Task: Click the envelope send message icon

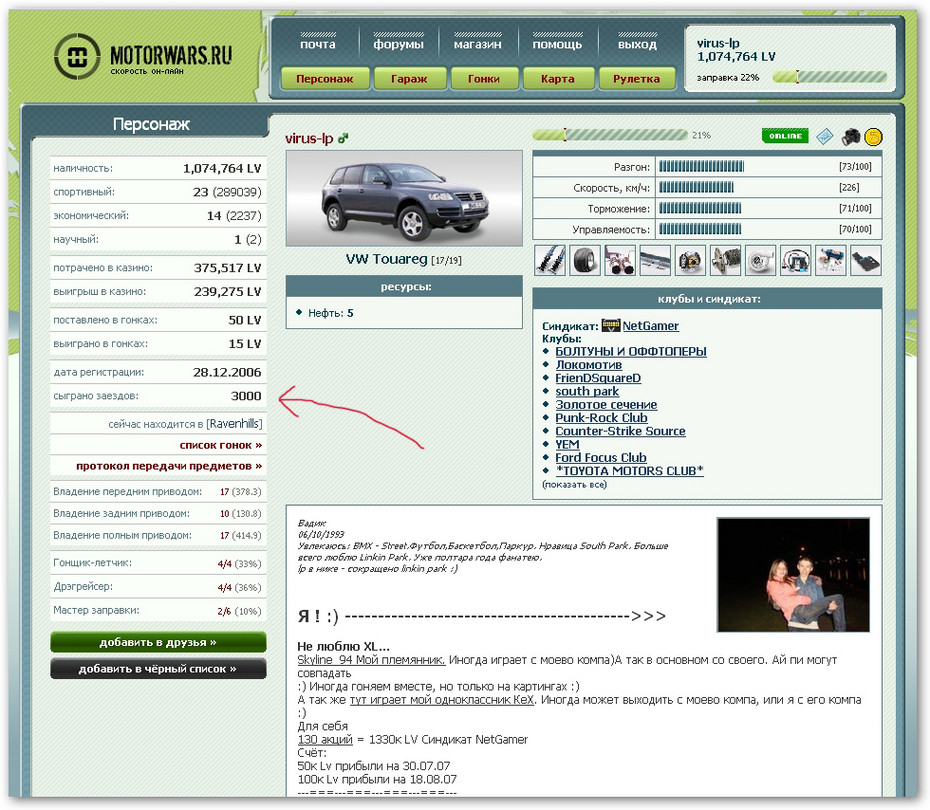Action: coord(824,137)
